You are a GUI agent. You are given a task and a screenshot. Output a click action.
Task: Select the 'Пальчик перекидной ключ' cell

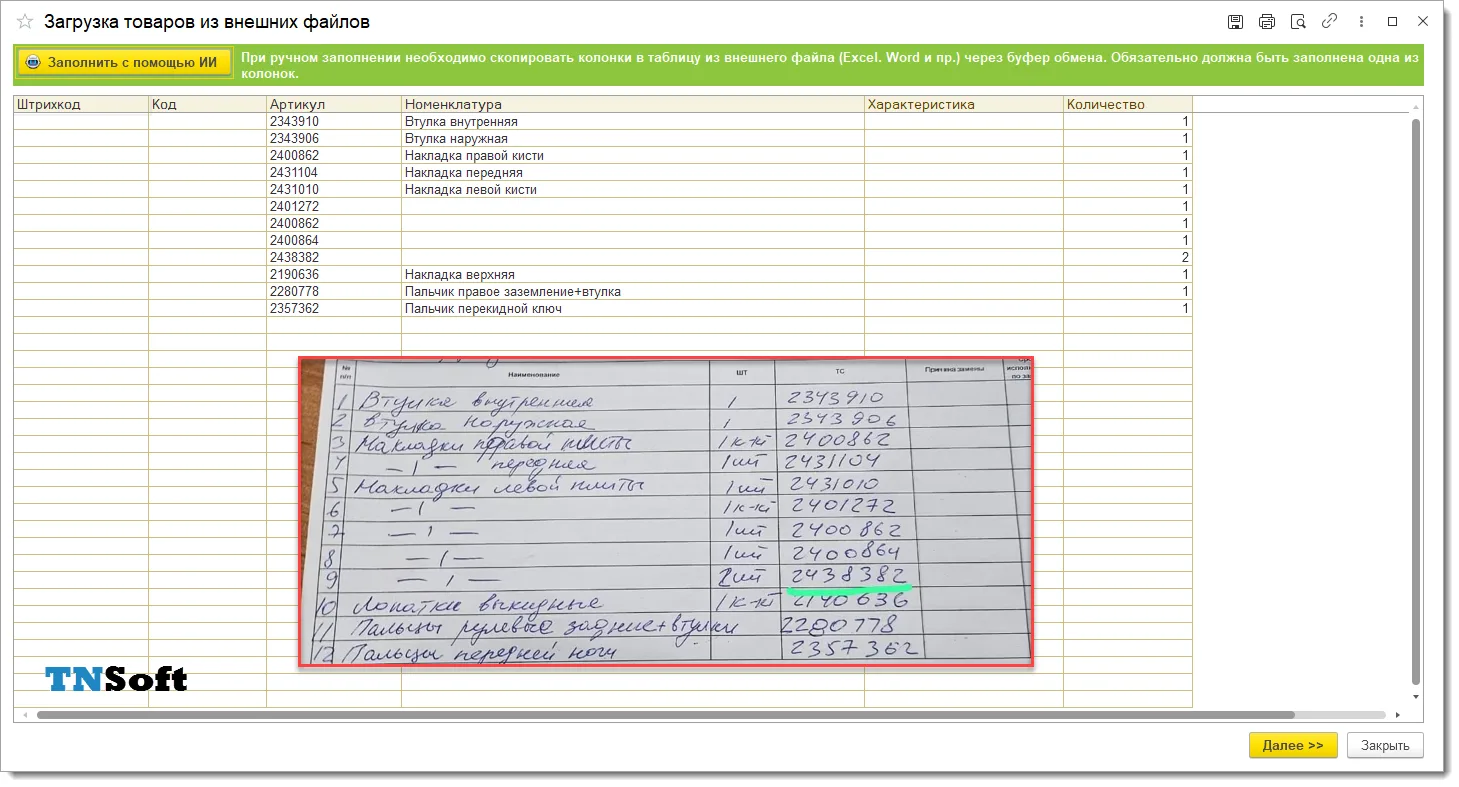(633, 308)
